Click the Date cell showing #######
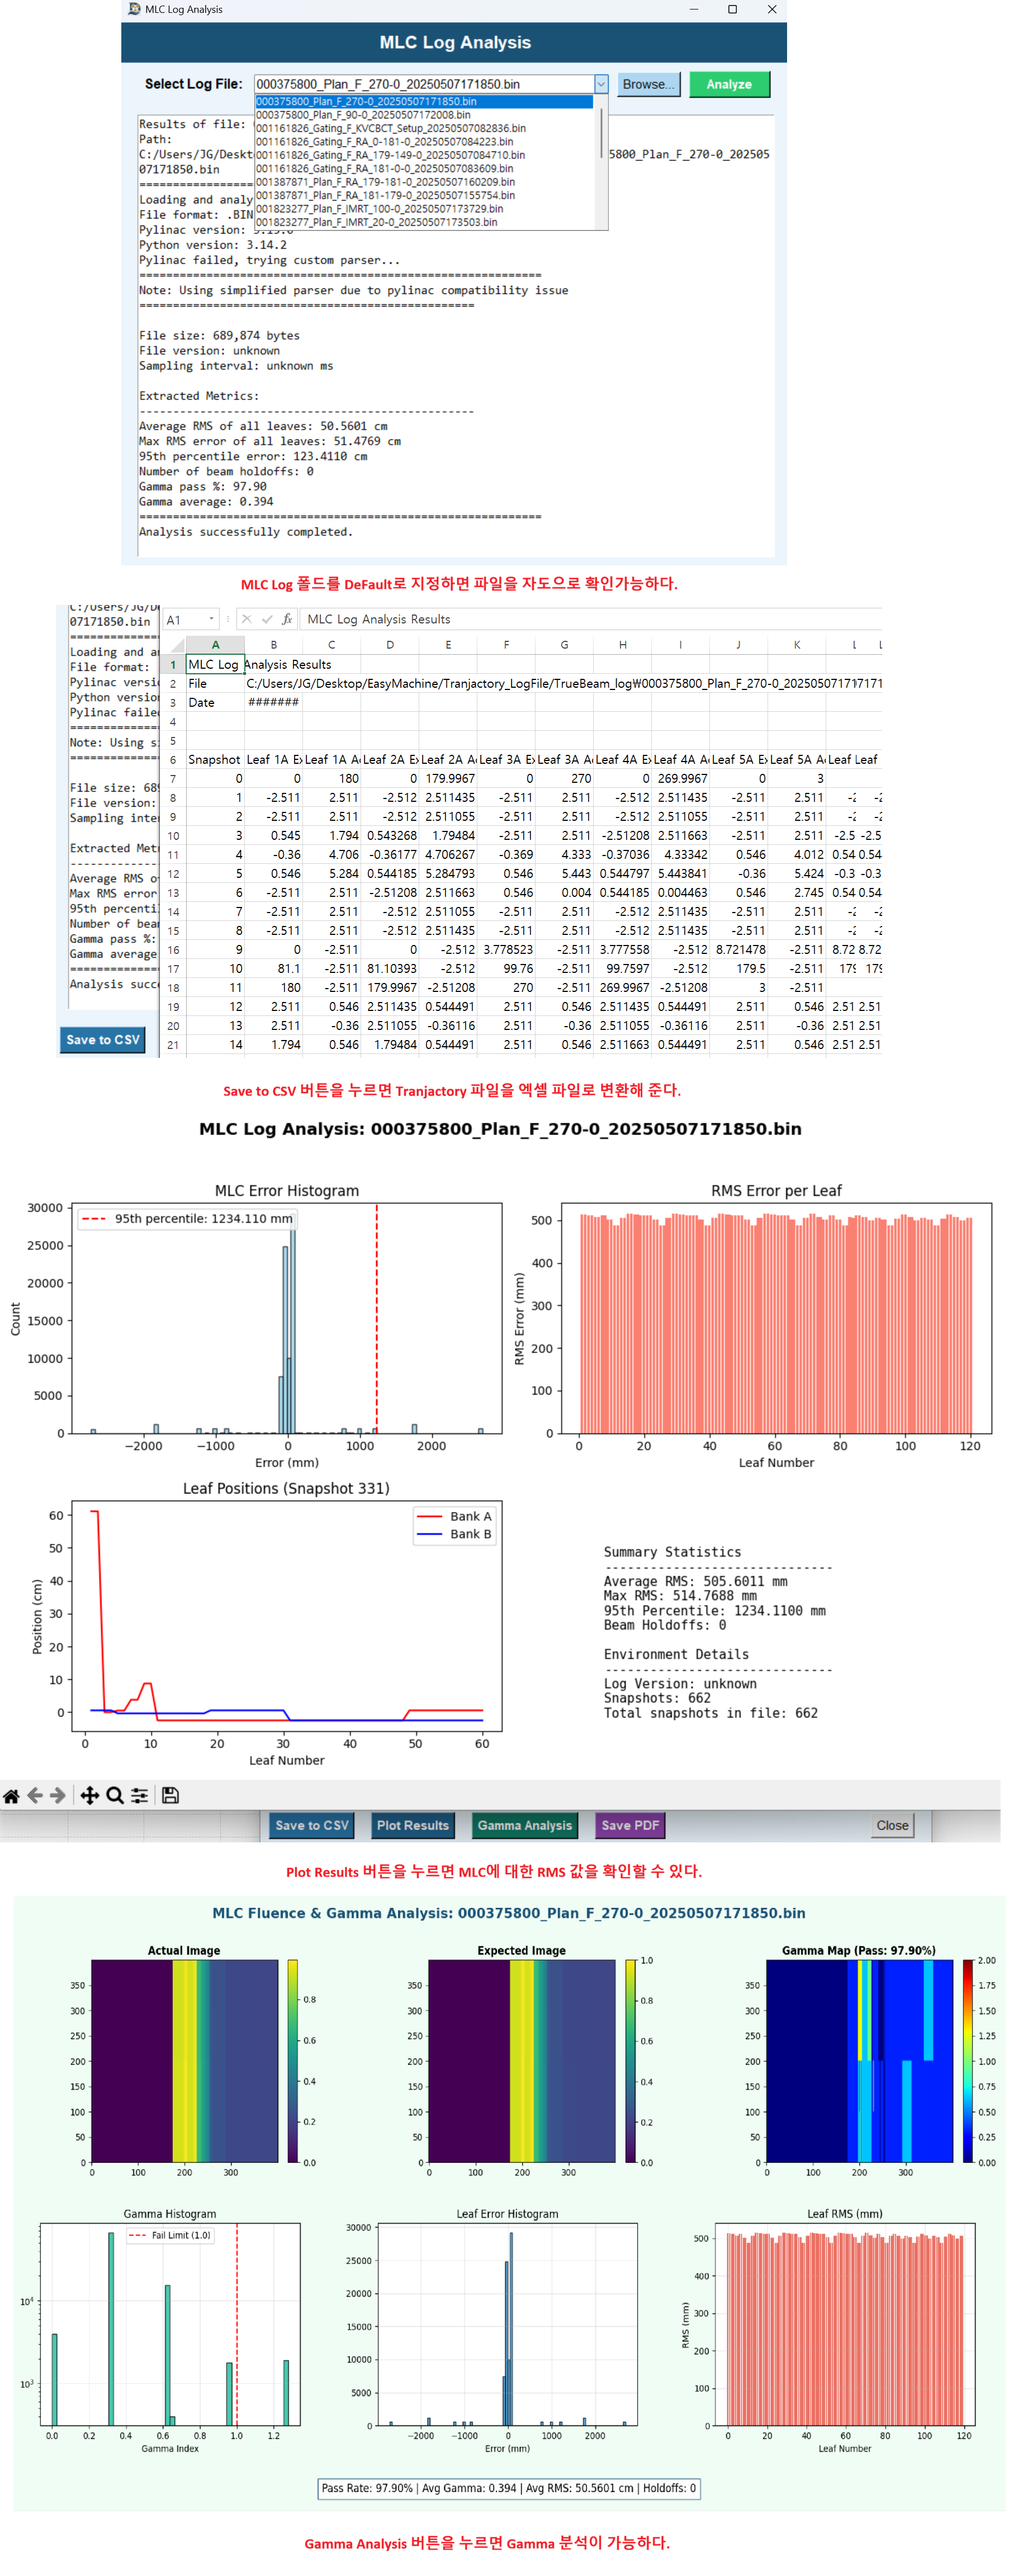Viewport: 1009px width, 2576px height. (x=273, y=702)
